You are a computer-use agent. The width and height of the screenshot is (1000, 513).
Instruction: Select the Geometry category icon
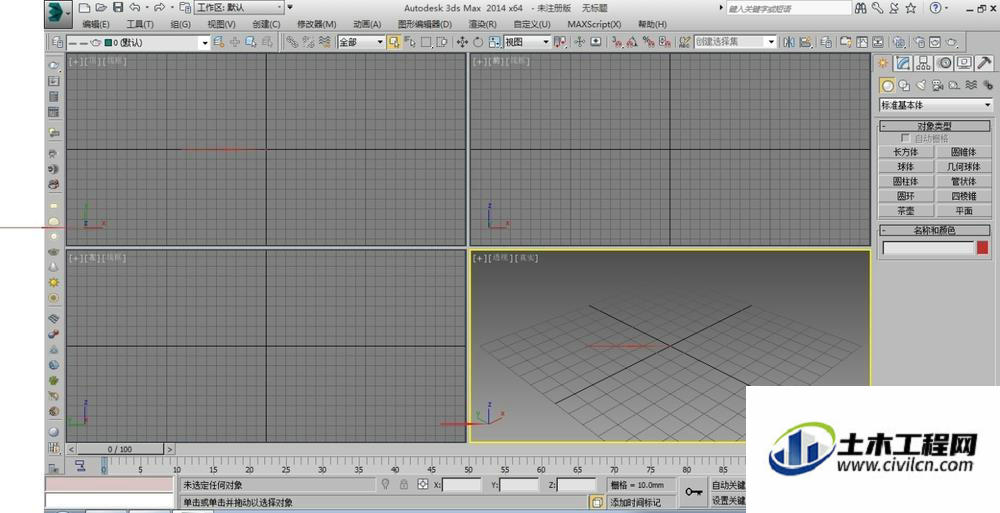tap(887, 85)
